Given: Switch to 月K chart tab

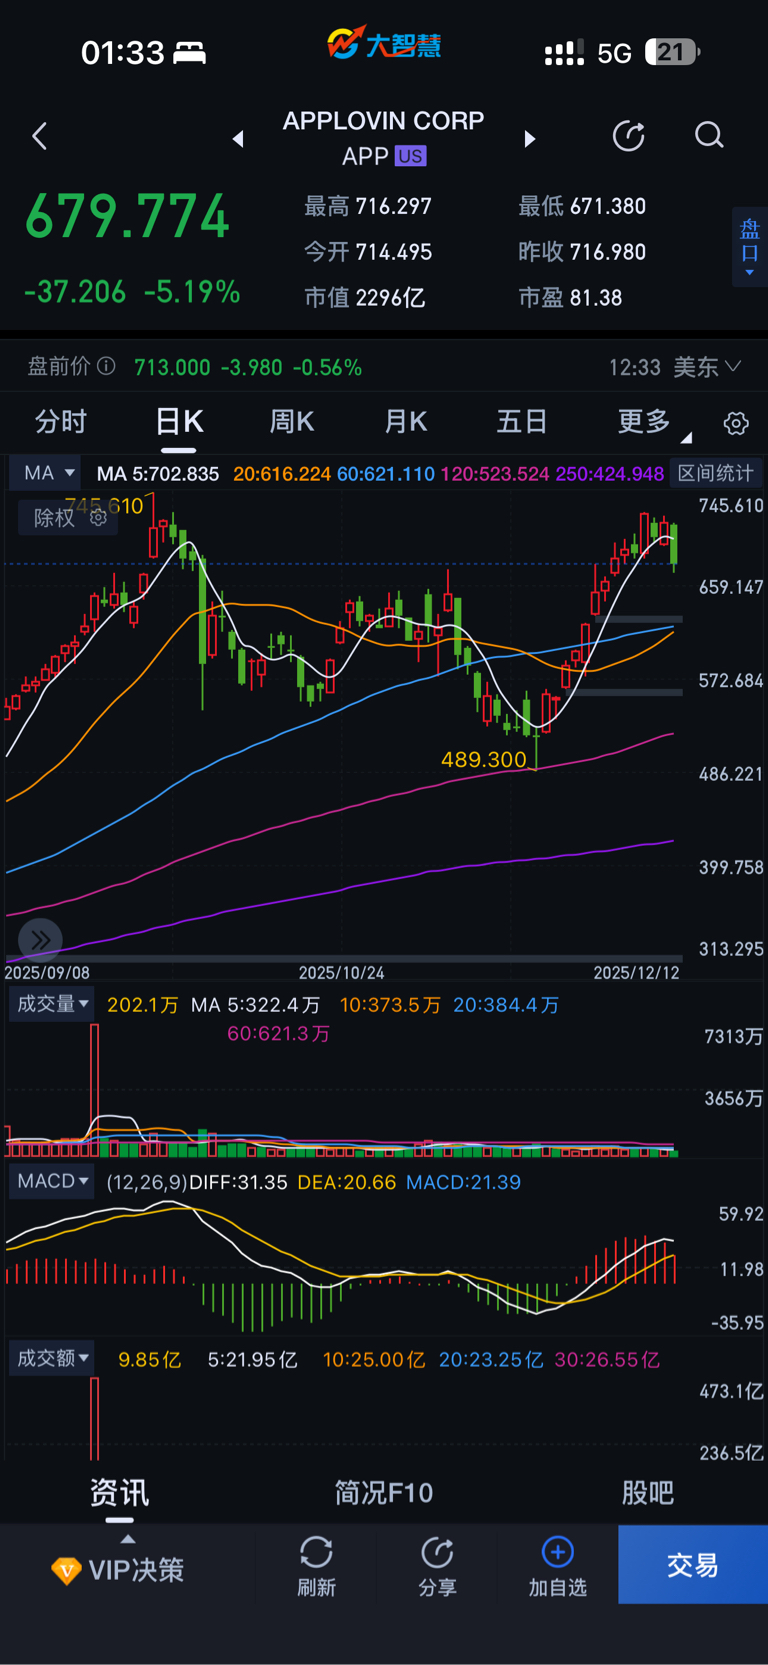Looking at the screenshot, I should point(406,422).
